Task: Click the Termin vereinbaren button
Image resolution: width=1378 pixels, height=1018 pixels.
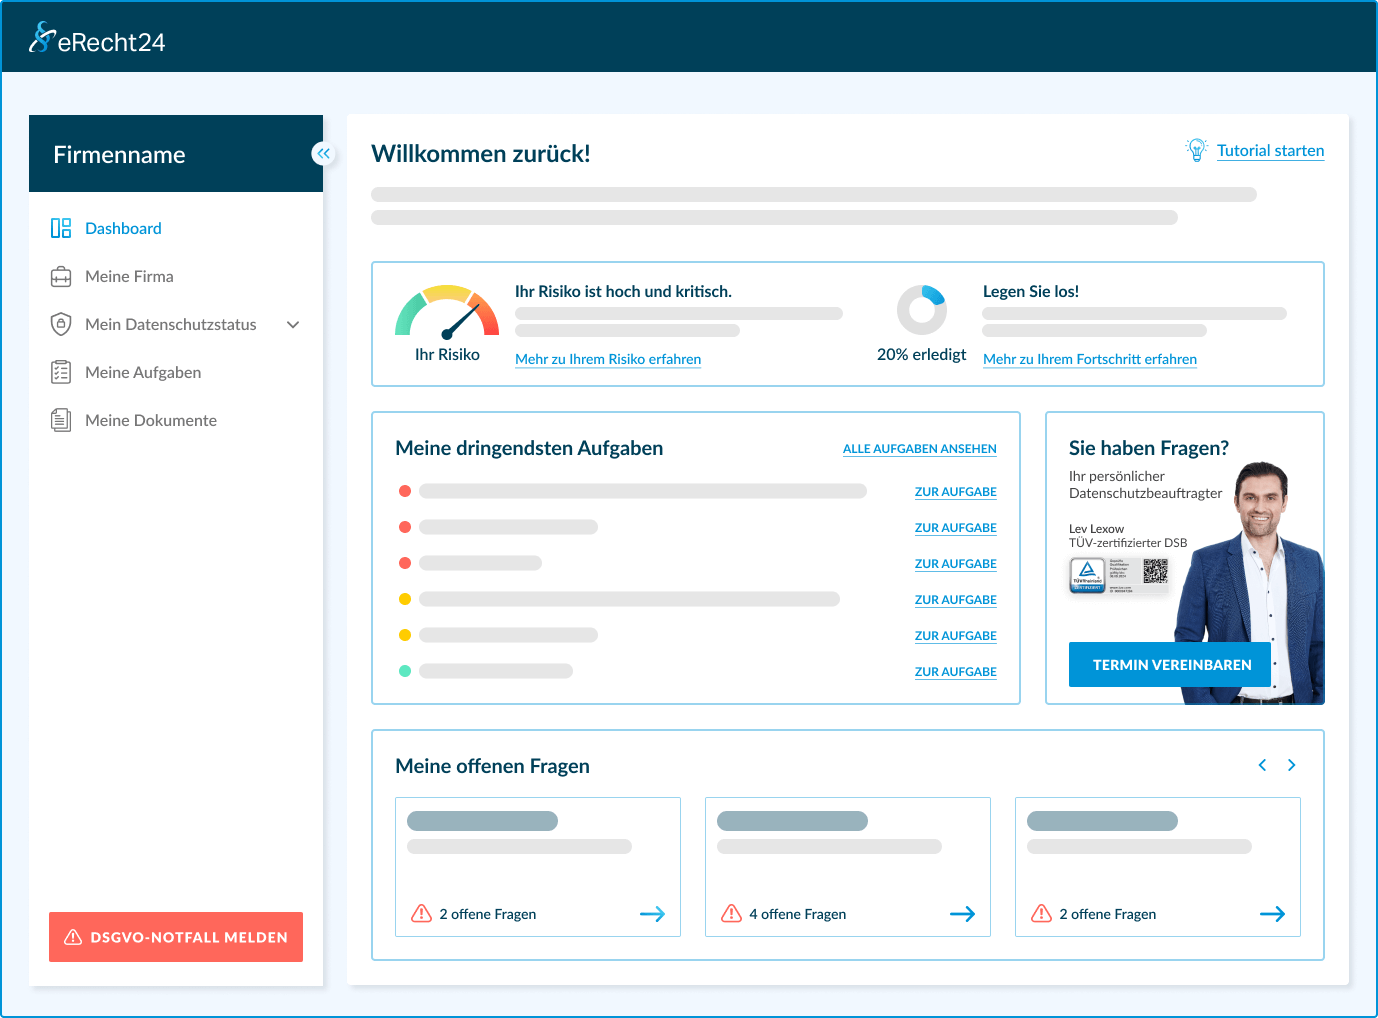Action: (1170, 665)
